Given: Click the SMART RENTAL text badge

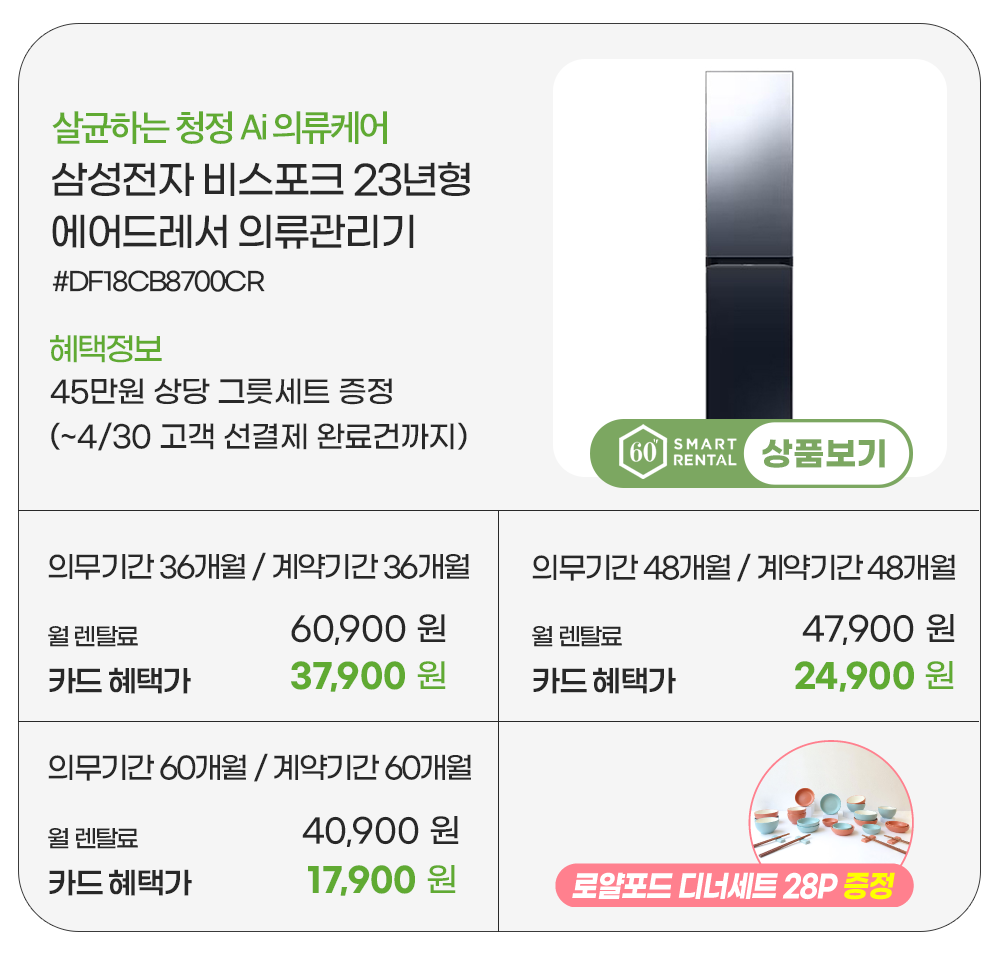Looking at the screenshot, I should click(x=704, y=453).
